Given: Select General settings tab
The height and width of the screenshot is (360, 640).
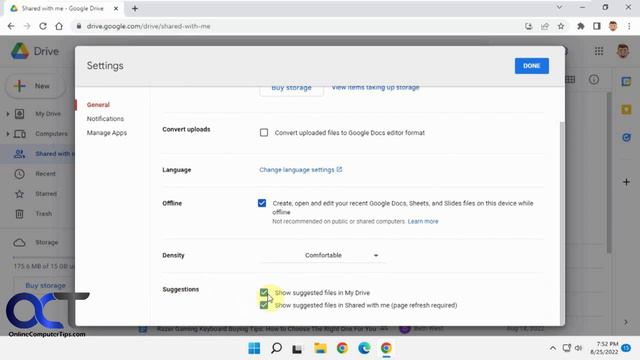Looking at the screenshot, I should click(98, 105).
